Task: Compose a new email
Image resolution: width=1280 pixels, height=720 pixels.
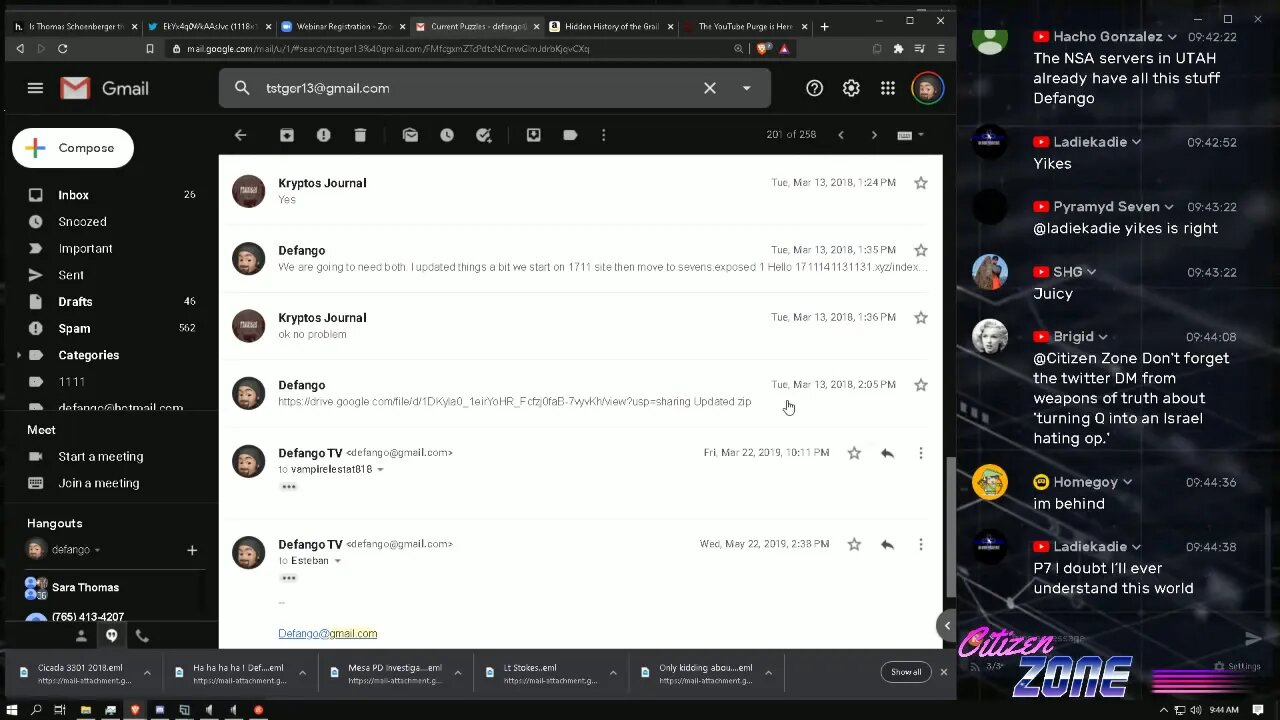Action: pyautogui.click(x=72, y=148)
